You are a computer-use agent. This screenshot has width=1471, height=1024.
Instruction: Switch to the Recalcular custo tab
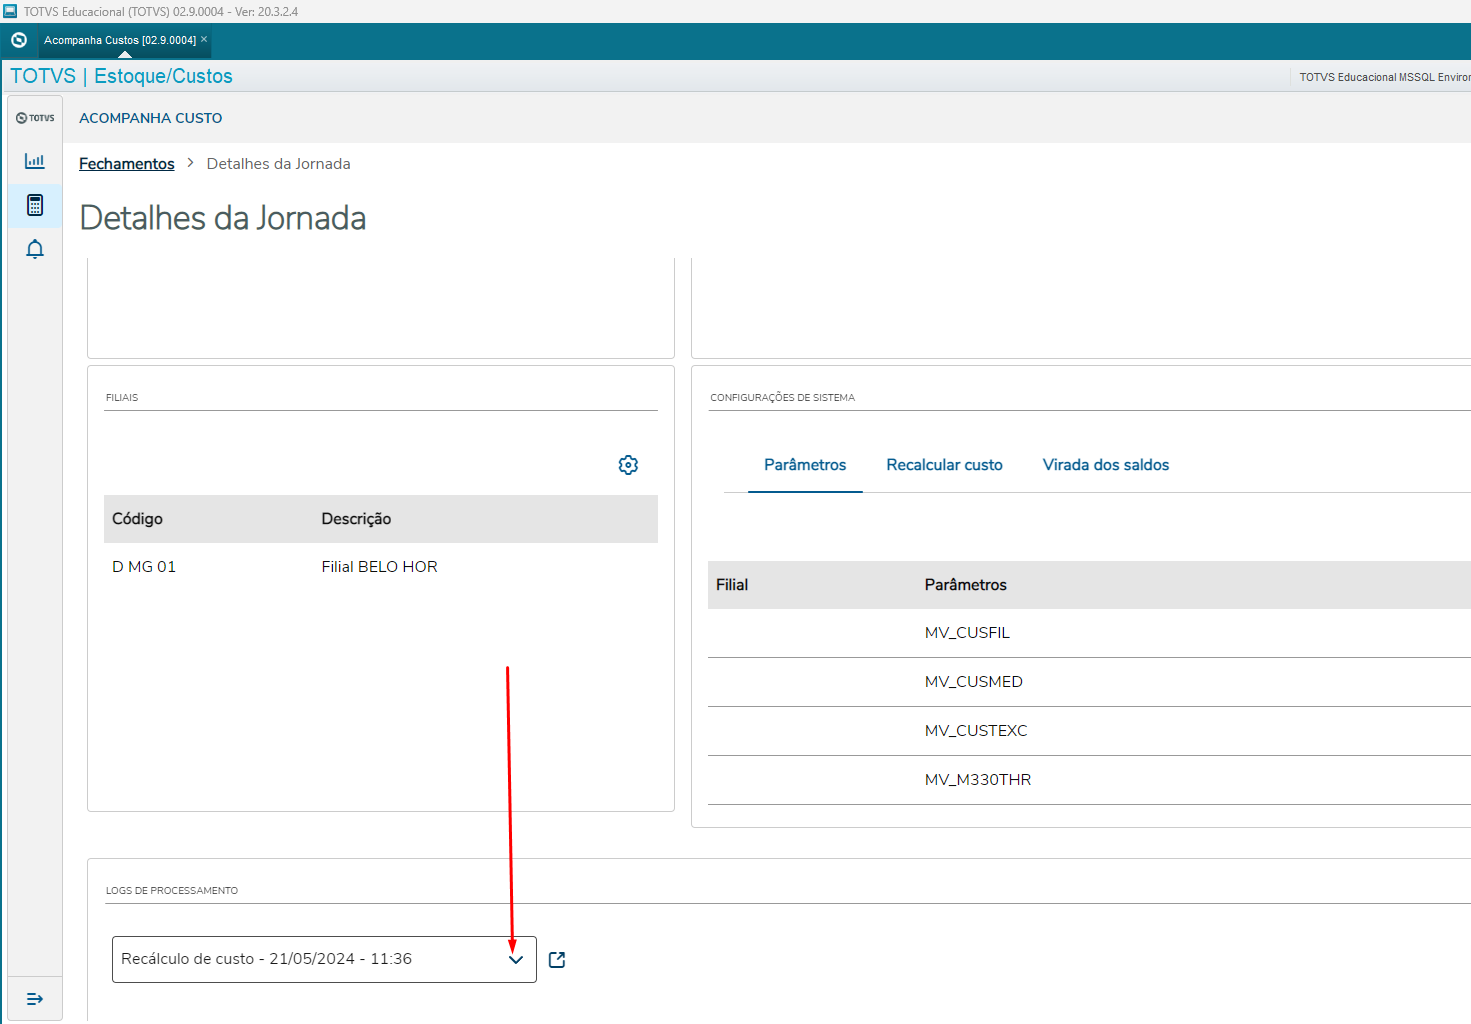[944, 465]
